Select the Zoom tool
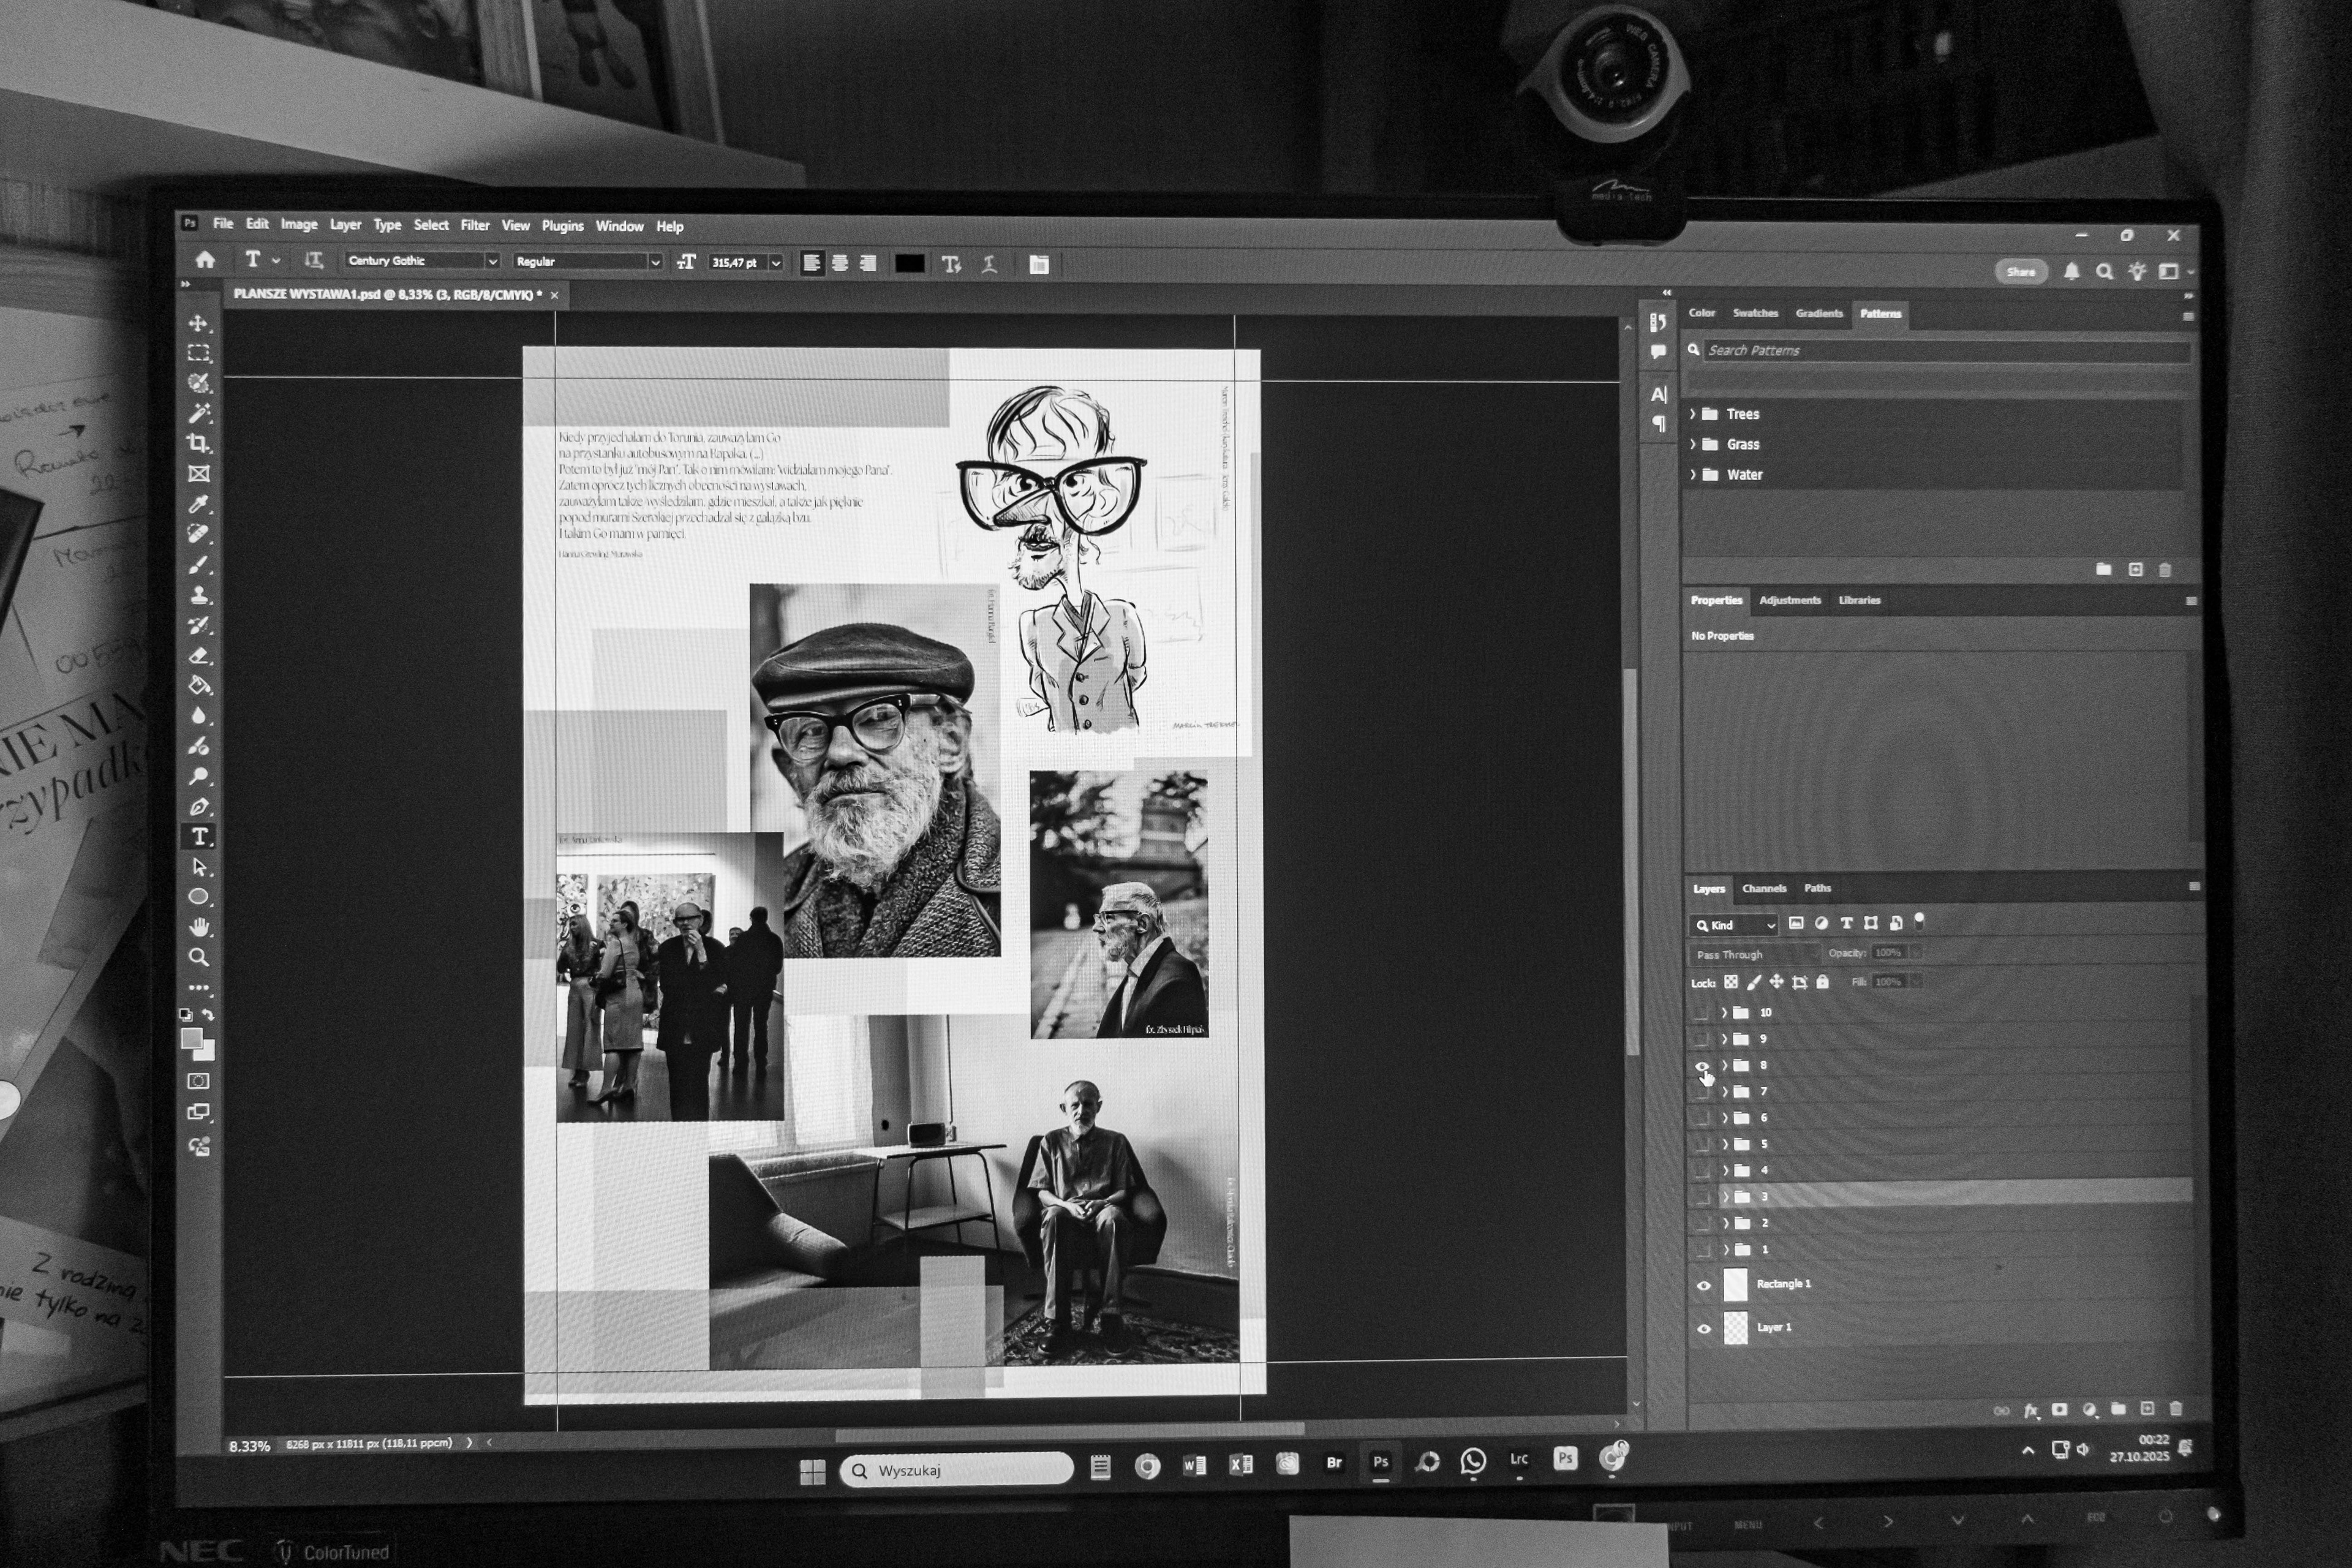This screenshot has width=2352, height=1568. pos(198,958)
